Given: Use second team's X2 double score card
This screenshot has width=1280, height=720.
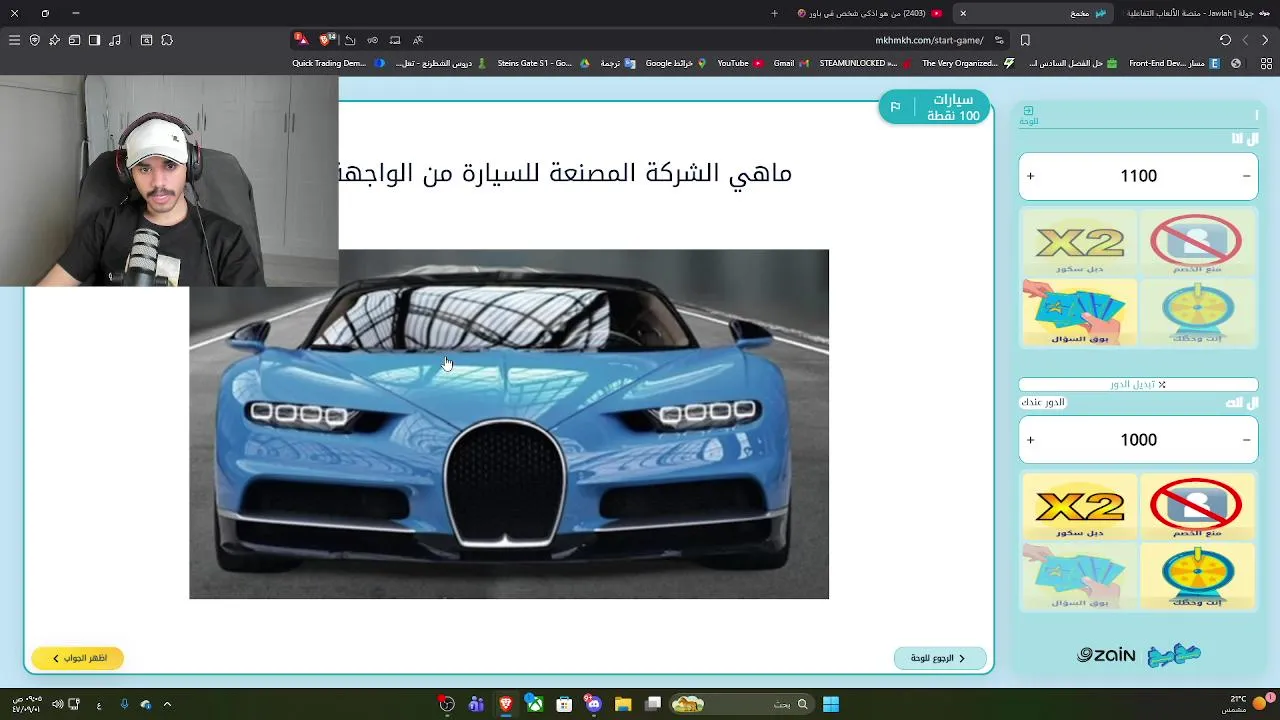Looking at the screenshot, I should coord(1079,507).
